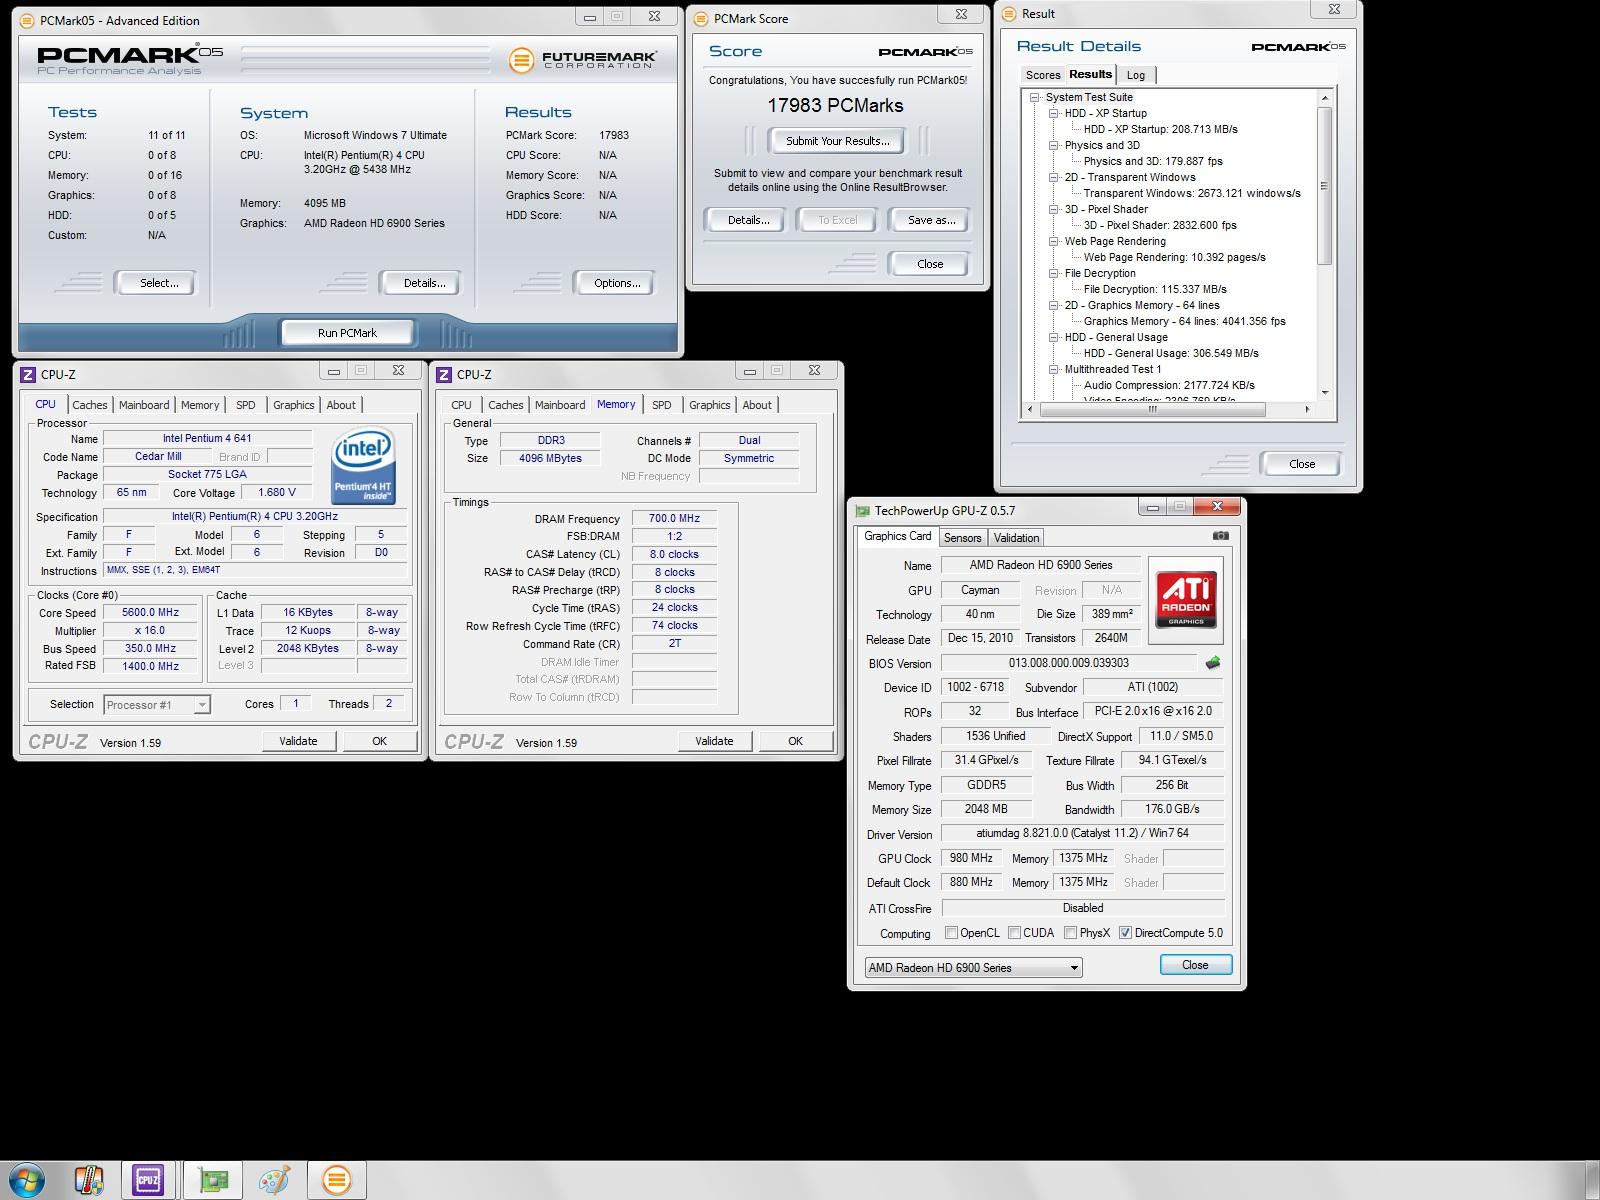
Task: Click Submit Your Results button
Action: pyautogui.click(x=837, y=141)
